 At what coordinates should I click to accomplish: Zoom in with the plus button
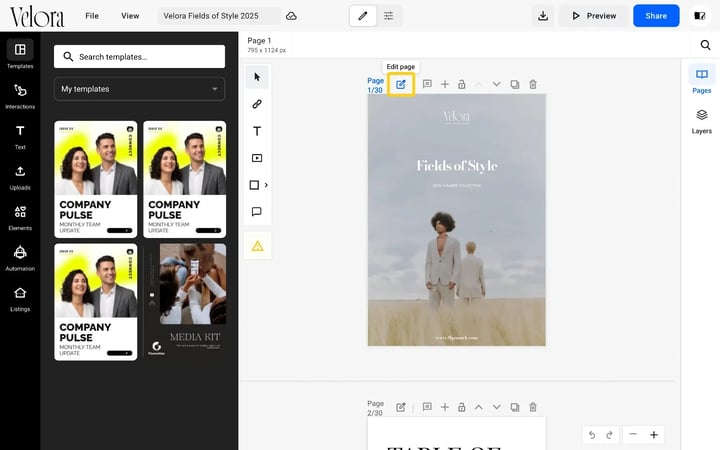click(654, 434)
